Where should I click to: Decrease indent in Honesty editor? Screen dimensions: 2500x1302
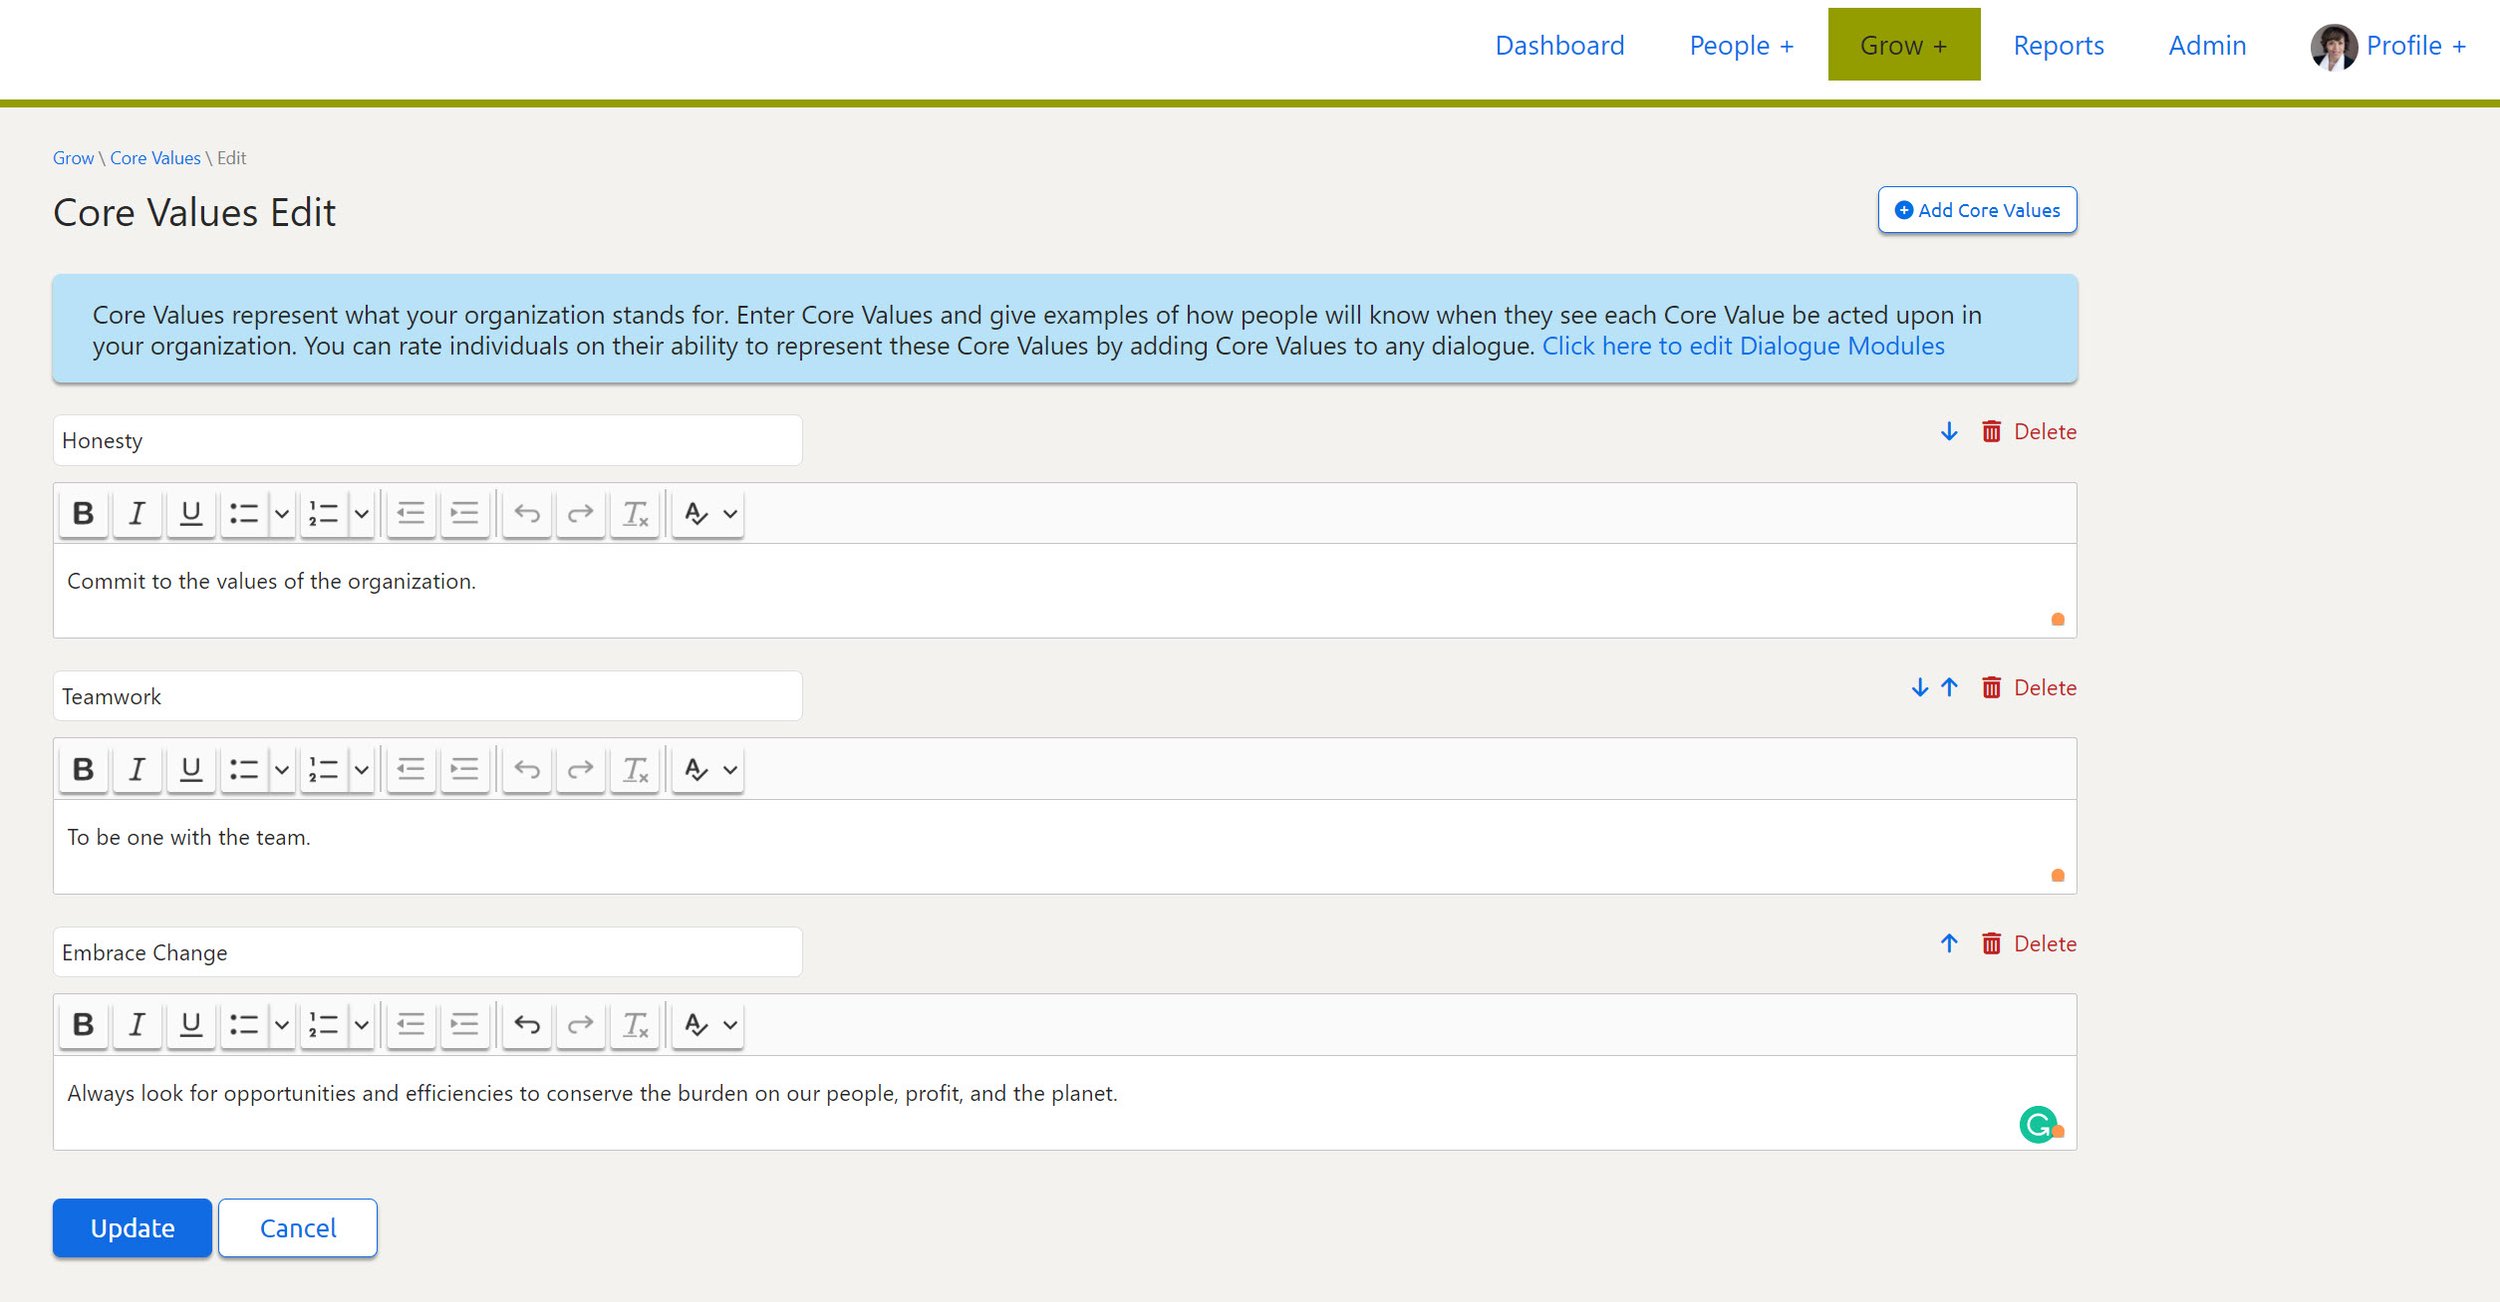[x=410, y=513]
